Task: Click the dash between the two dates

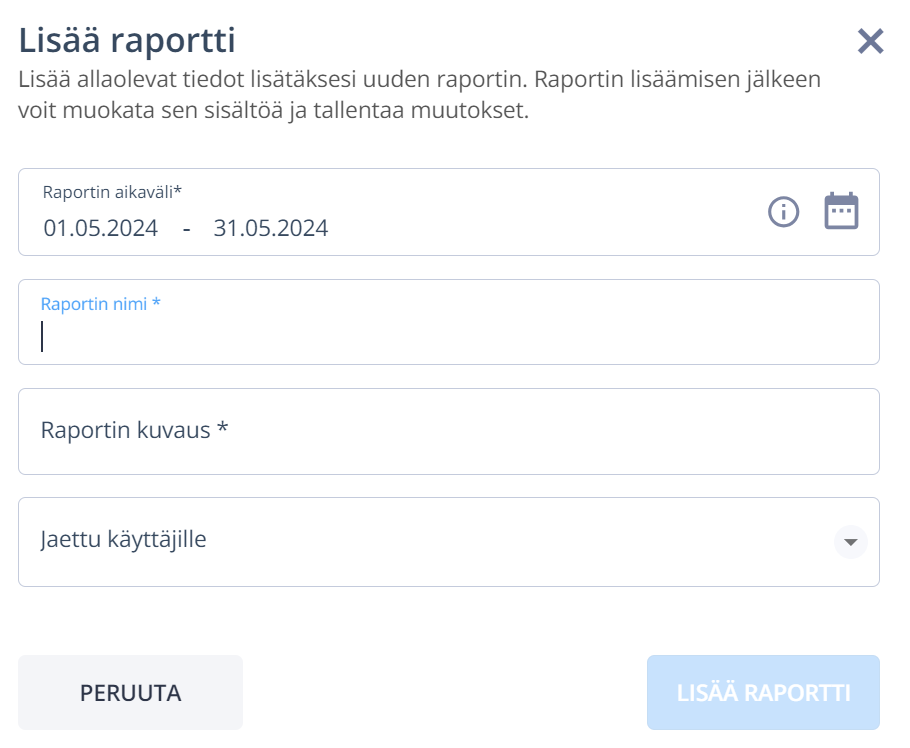Action: pyautogui.click(x=186, y=229)
